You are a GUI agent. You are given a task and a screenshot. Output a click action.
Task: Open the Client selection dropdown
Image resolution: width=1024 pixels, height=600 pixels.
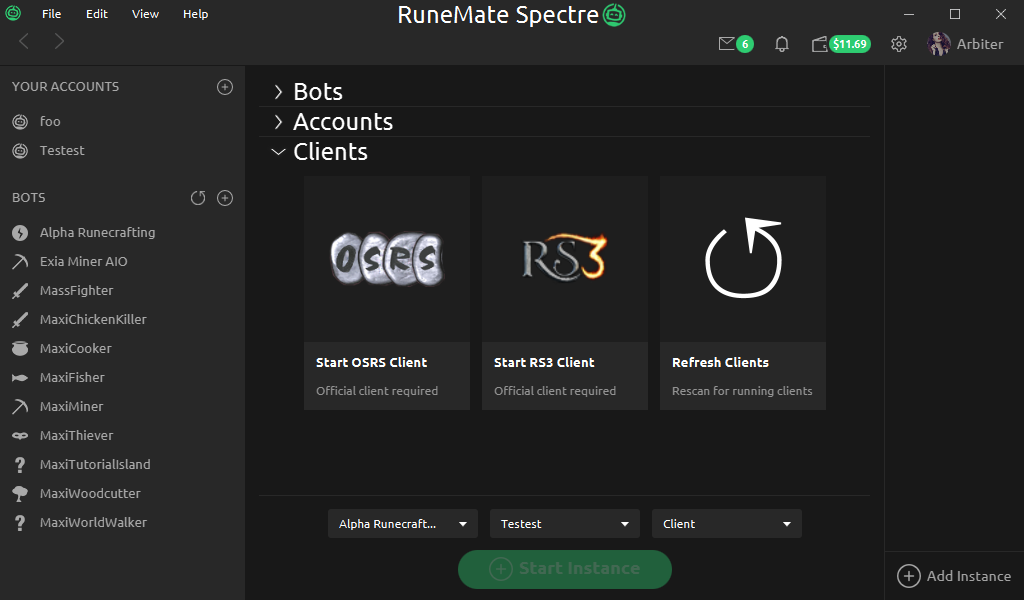pyautogui.click(x=726, y=524)
